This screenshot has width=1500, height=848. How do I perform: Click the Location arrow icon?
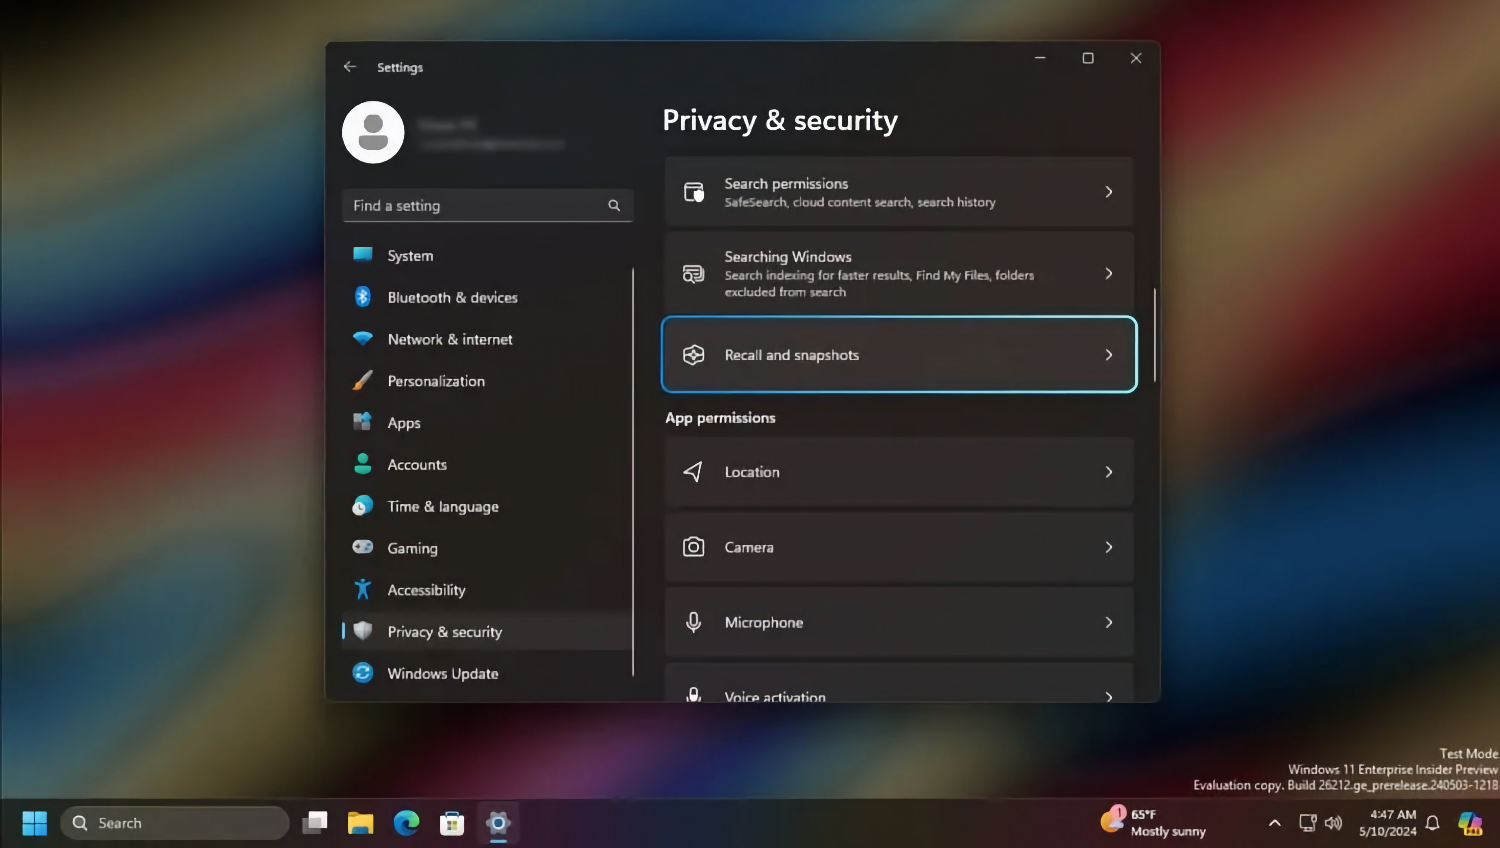(693, 472)
